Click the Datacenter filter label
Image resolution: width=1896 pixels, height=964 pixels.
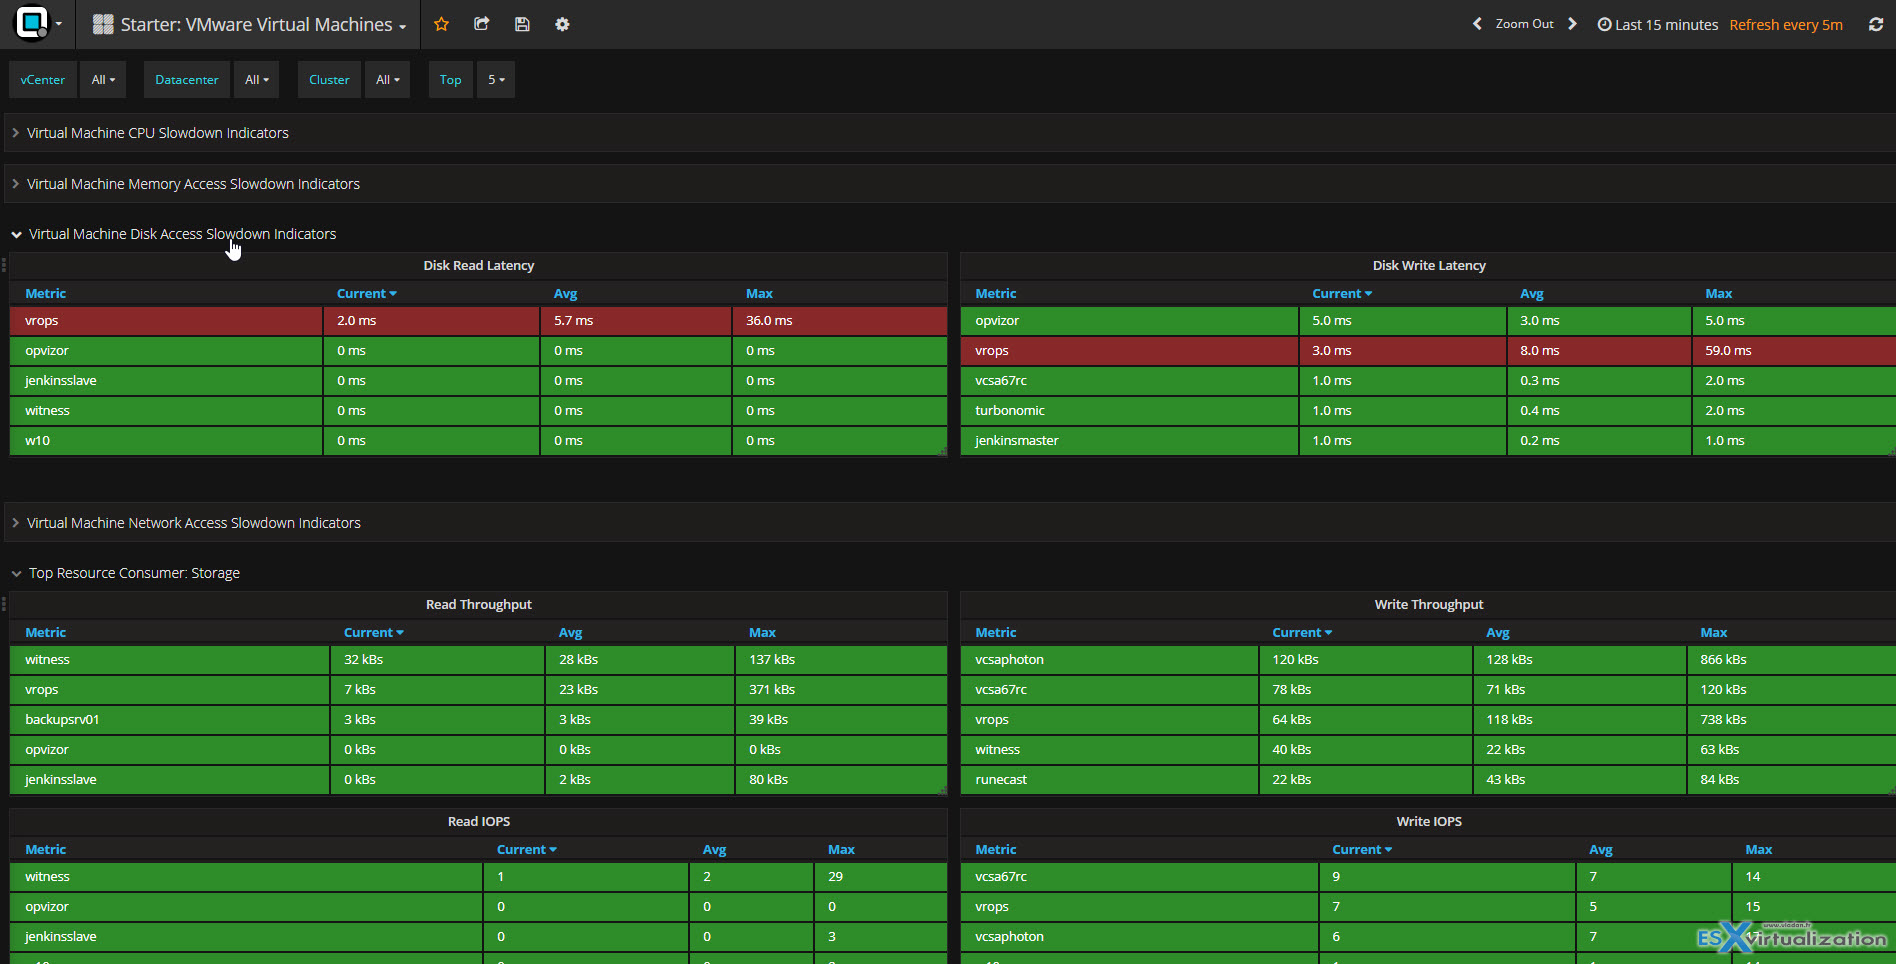click(x=187, y=80)
